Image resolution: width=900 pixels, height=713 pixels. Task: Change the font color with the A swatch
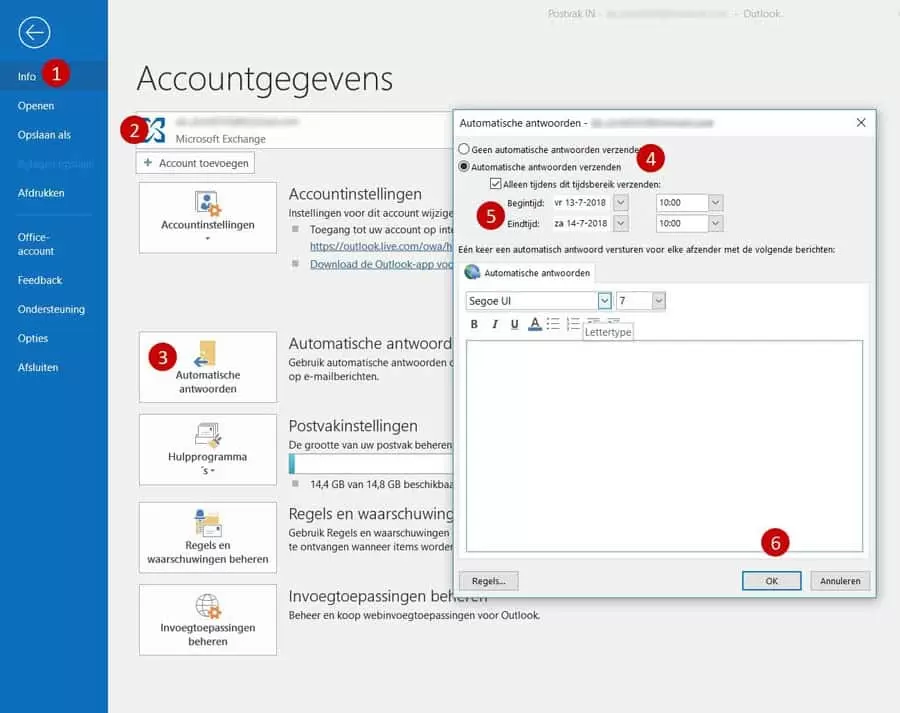pyautogui.click(x=534, y=324)
